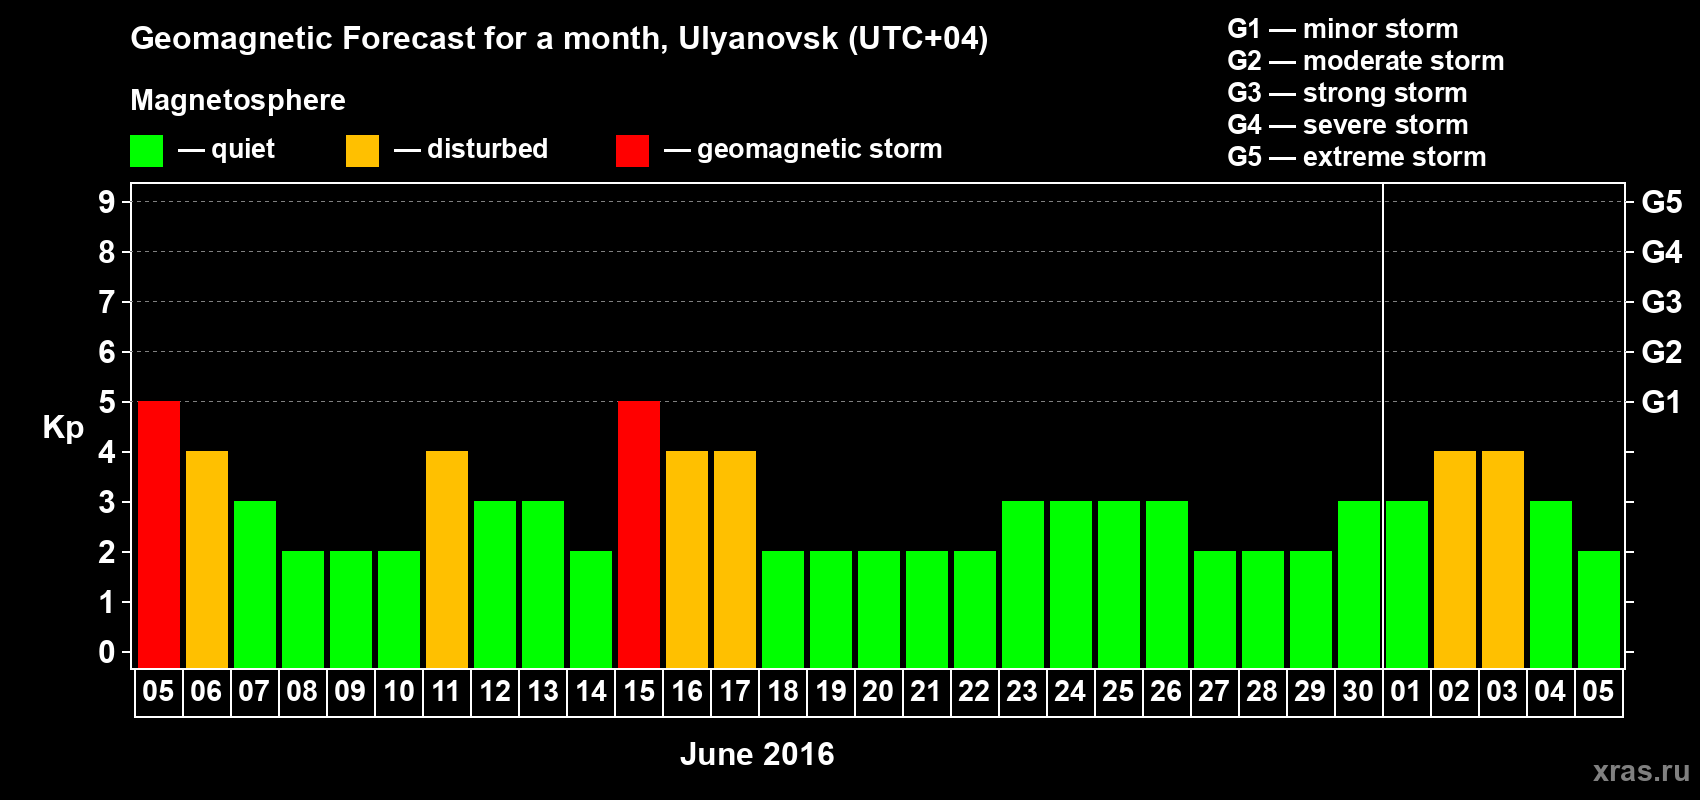Image resolution: width=1700 pixels, height=800 pixels.
Task: Click the 'geomagnetic storm' legend text
Action: (x=820, y=149)
